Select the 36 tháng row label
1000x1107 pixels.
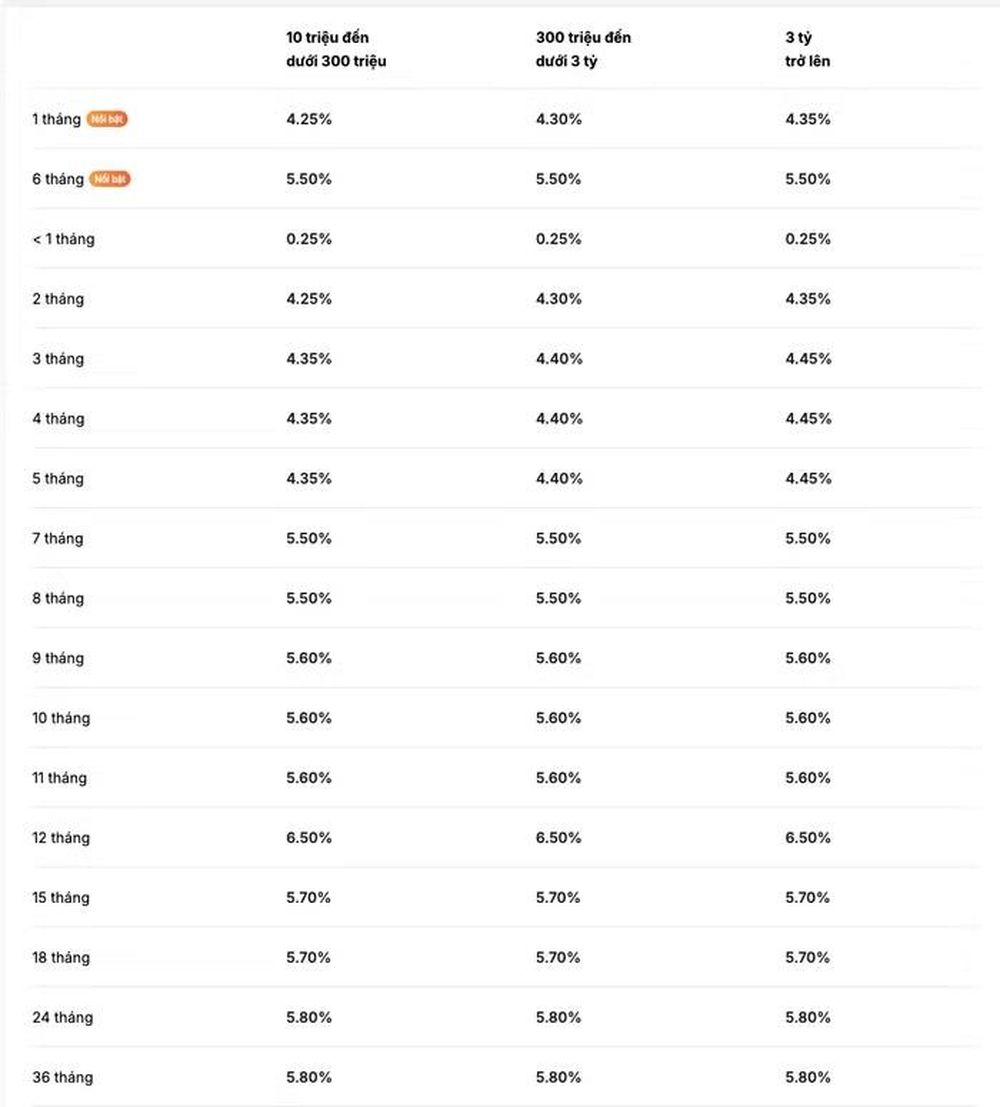tap(62, 1077)
